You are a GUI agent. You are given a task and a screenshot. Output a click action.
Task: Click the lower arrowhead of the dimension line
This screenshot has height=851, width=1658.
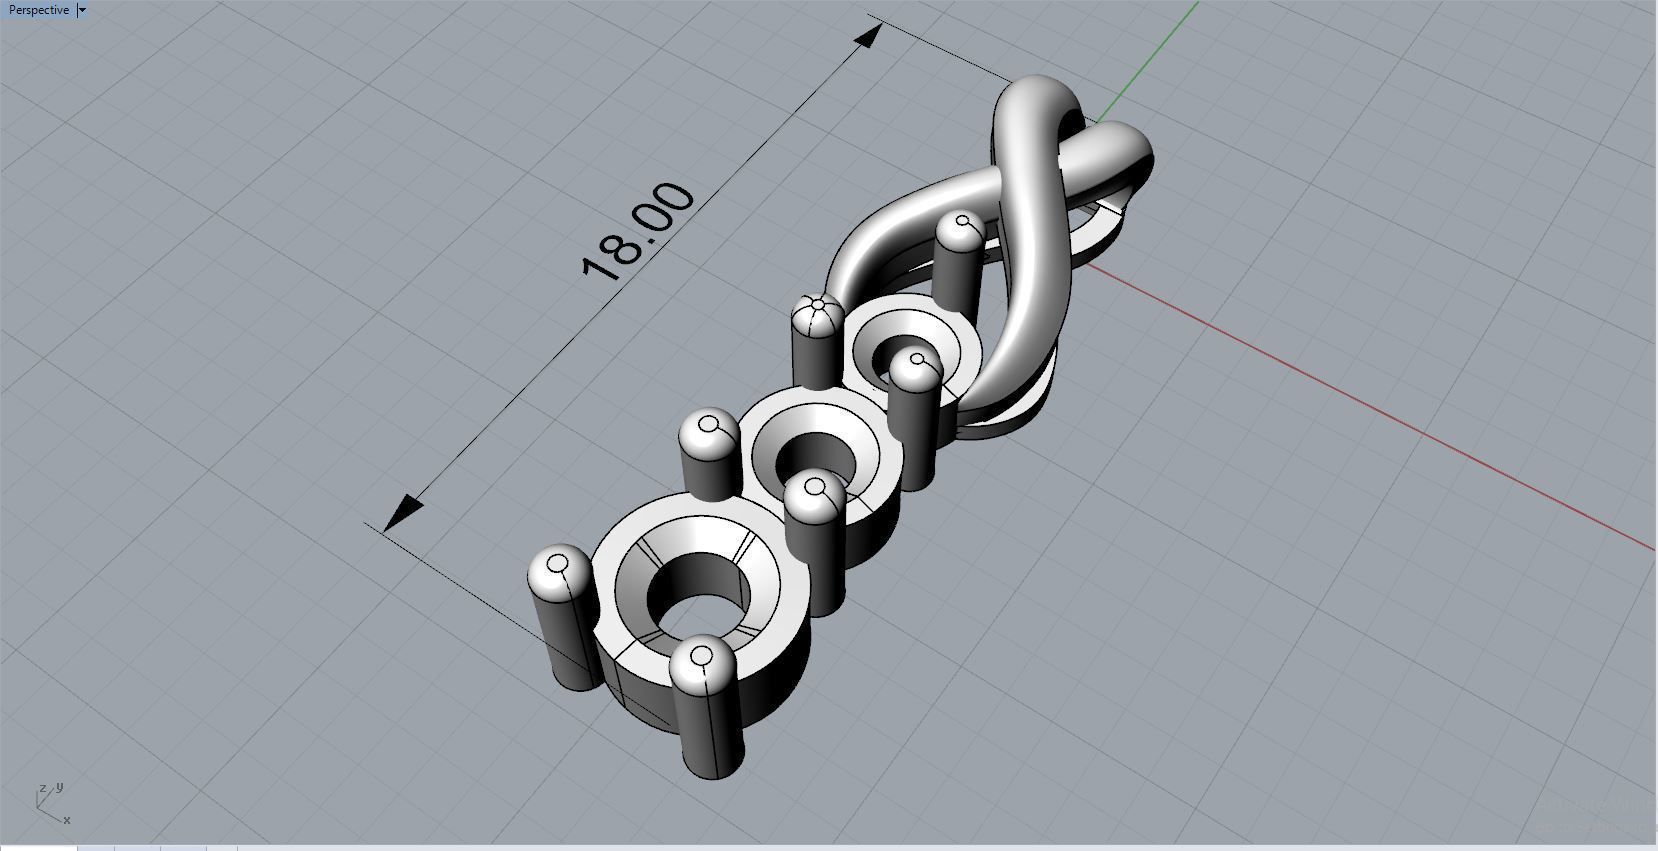pyautogui.click(x=402, y=512)
